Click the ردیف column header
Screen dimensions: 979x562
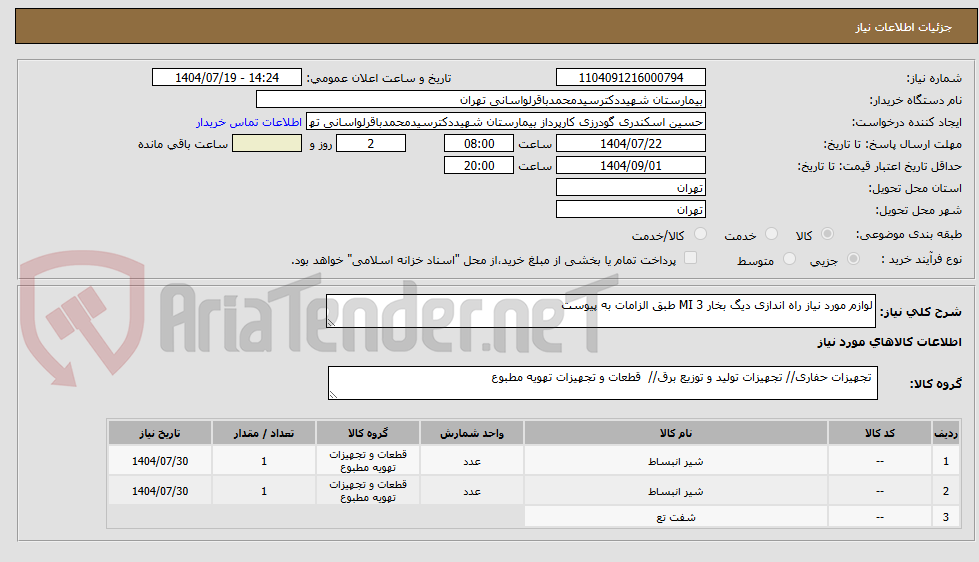coord(945,433)
